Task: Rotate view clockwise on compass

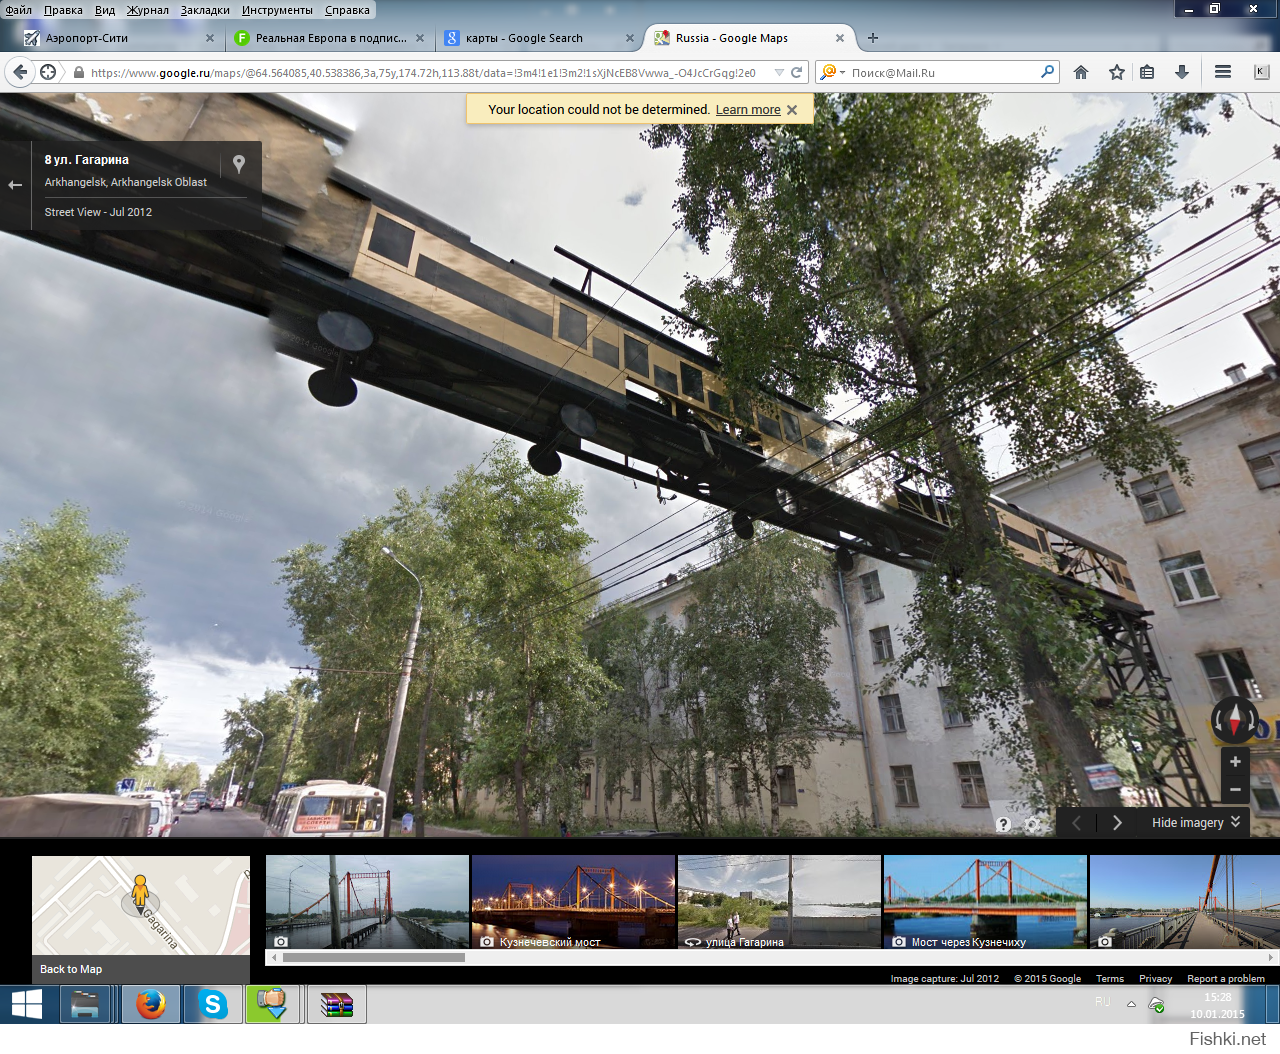Action: (1253, 720)
